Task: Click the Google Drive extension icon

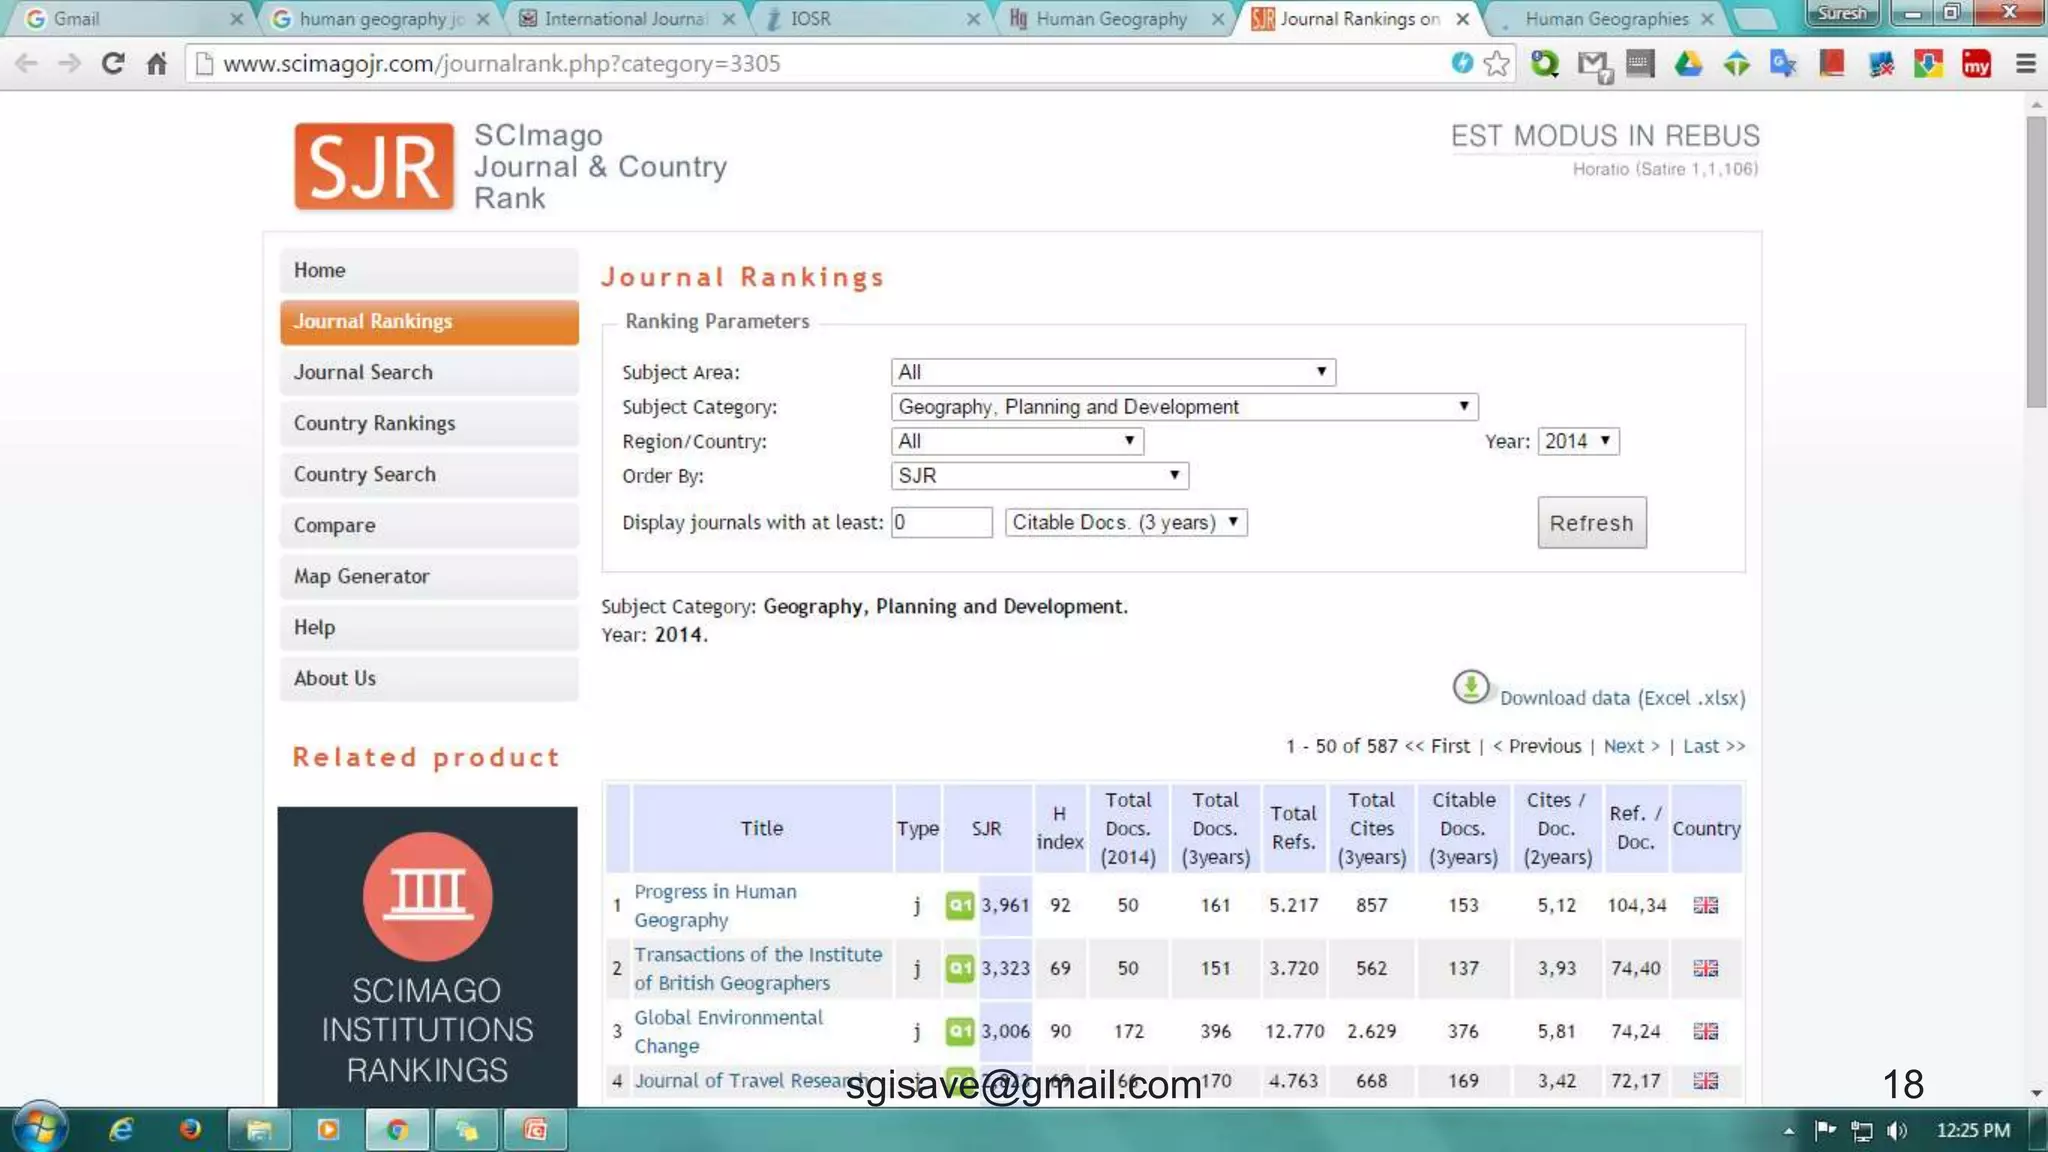Action: coord(1688,64)
